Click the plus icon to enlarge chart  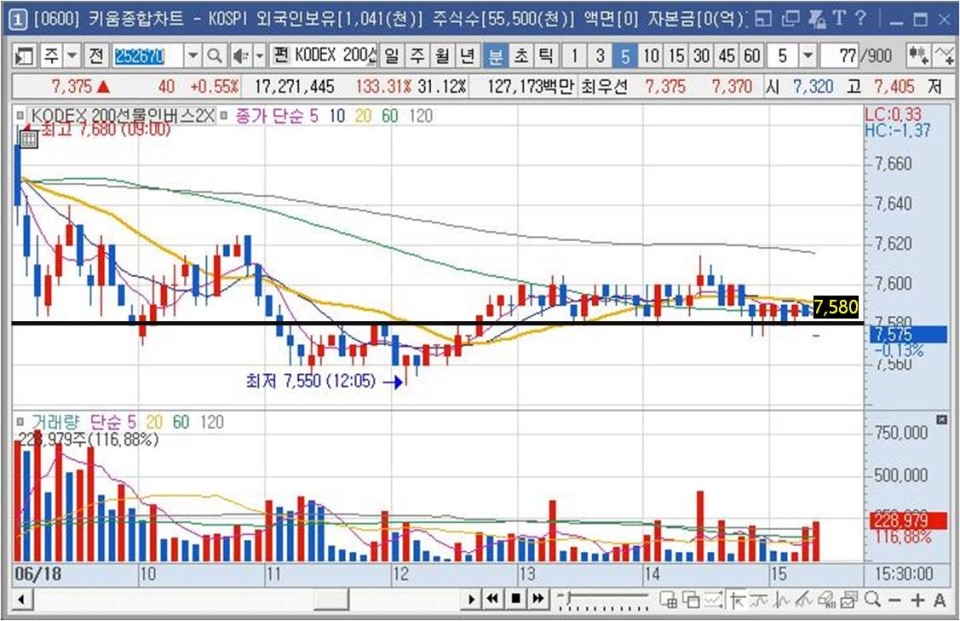point(917,599)
